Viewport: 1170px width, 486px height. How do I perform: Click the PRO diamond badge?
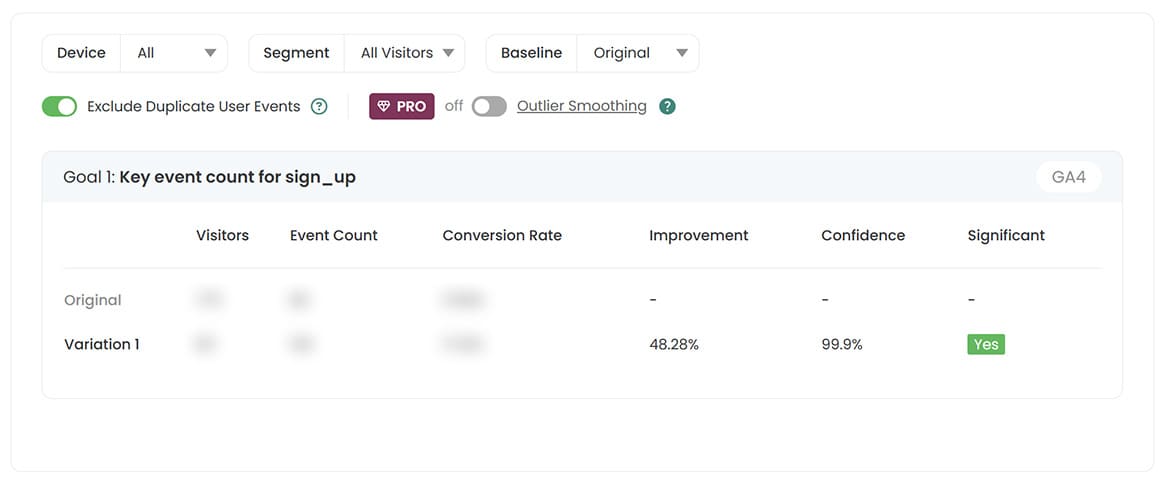(x=402, y=107)
